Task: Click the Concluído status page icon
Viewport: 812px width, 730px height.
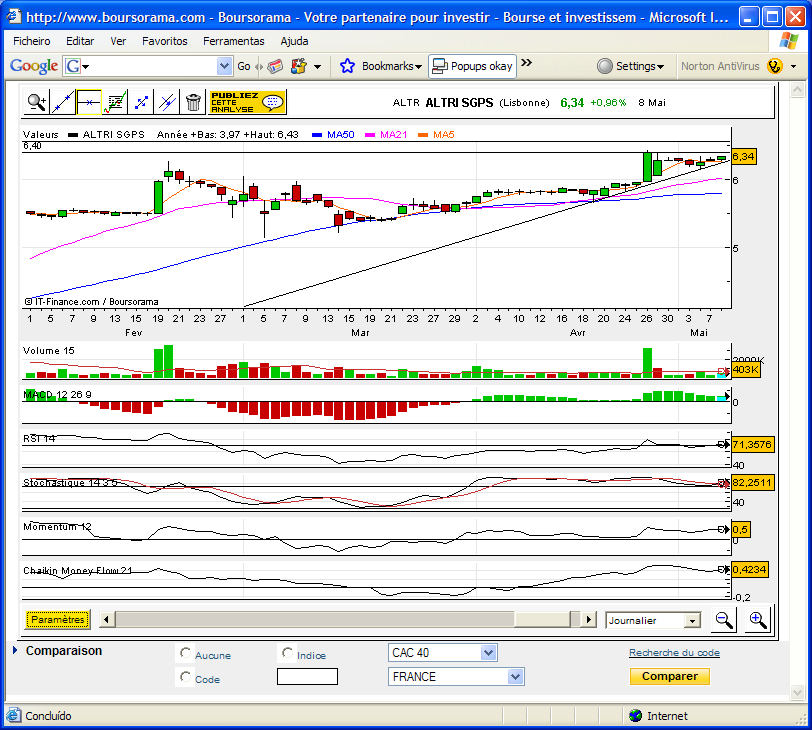Action: point(14,716)
